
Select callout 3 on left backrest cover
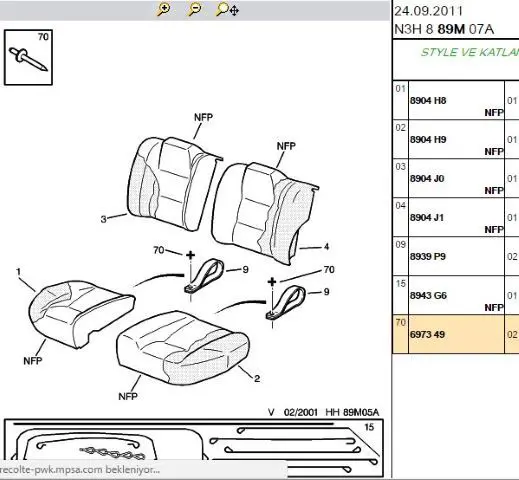tap(103, 219)
